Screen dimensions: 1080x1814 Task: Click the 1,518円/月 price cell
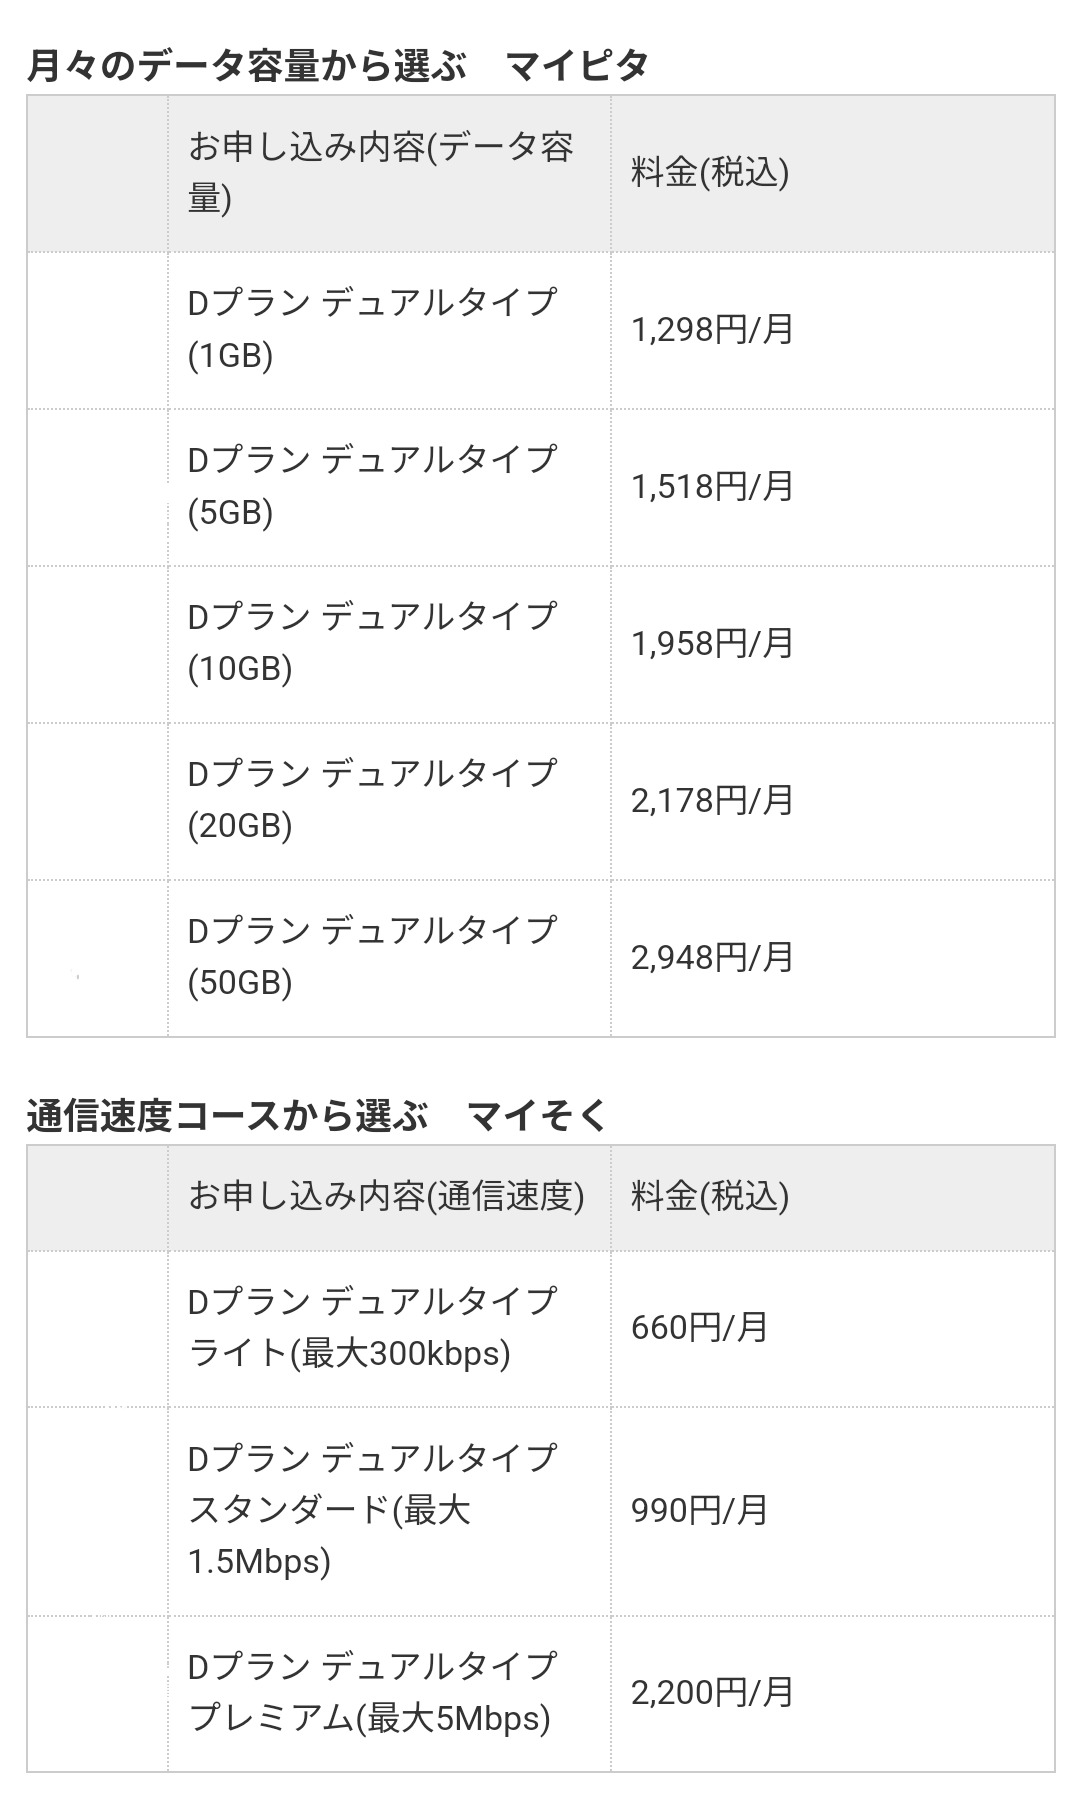(712, 486)
